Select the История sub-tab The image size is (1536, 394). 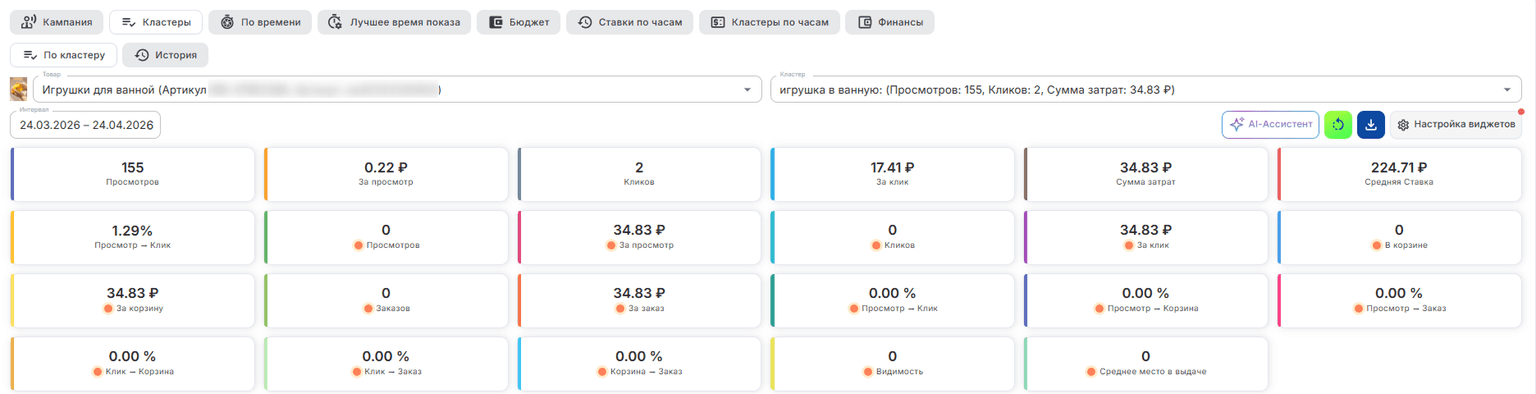coord(166,55)
